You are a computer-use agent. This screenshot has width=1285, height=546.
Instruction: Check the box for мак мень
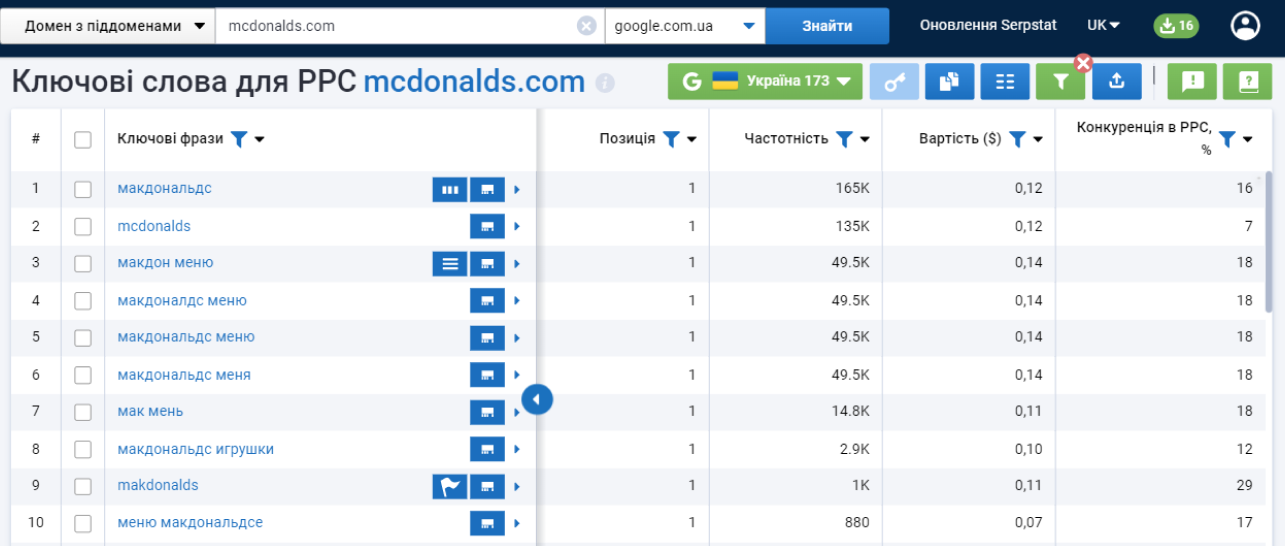[x=83, y=412]
